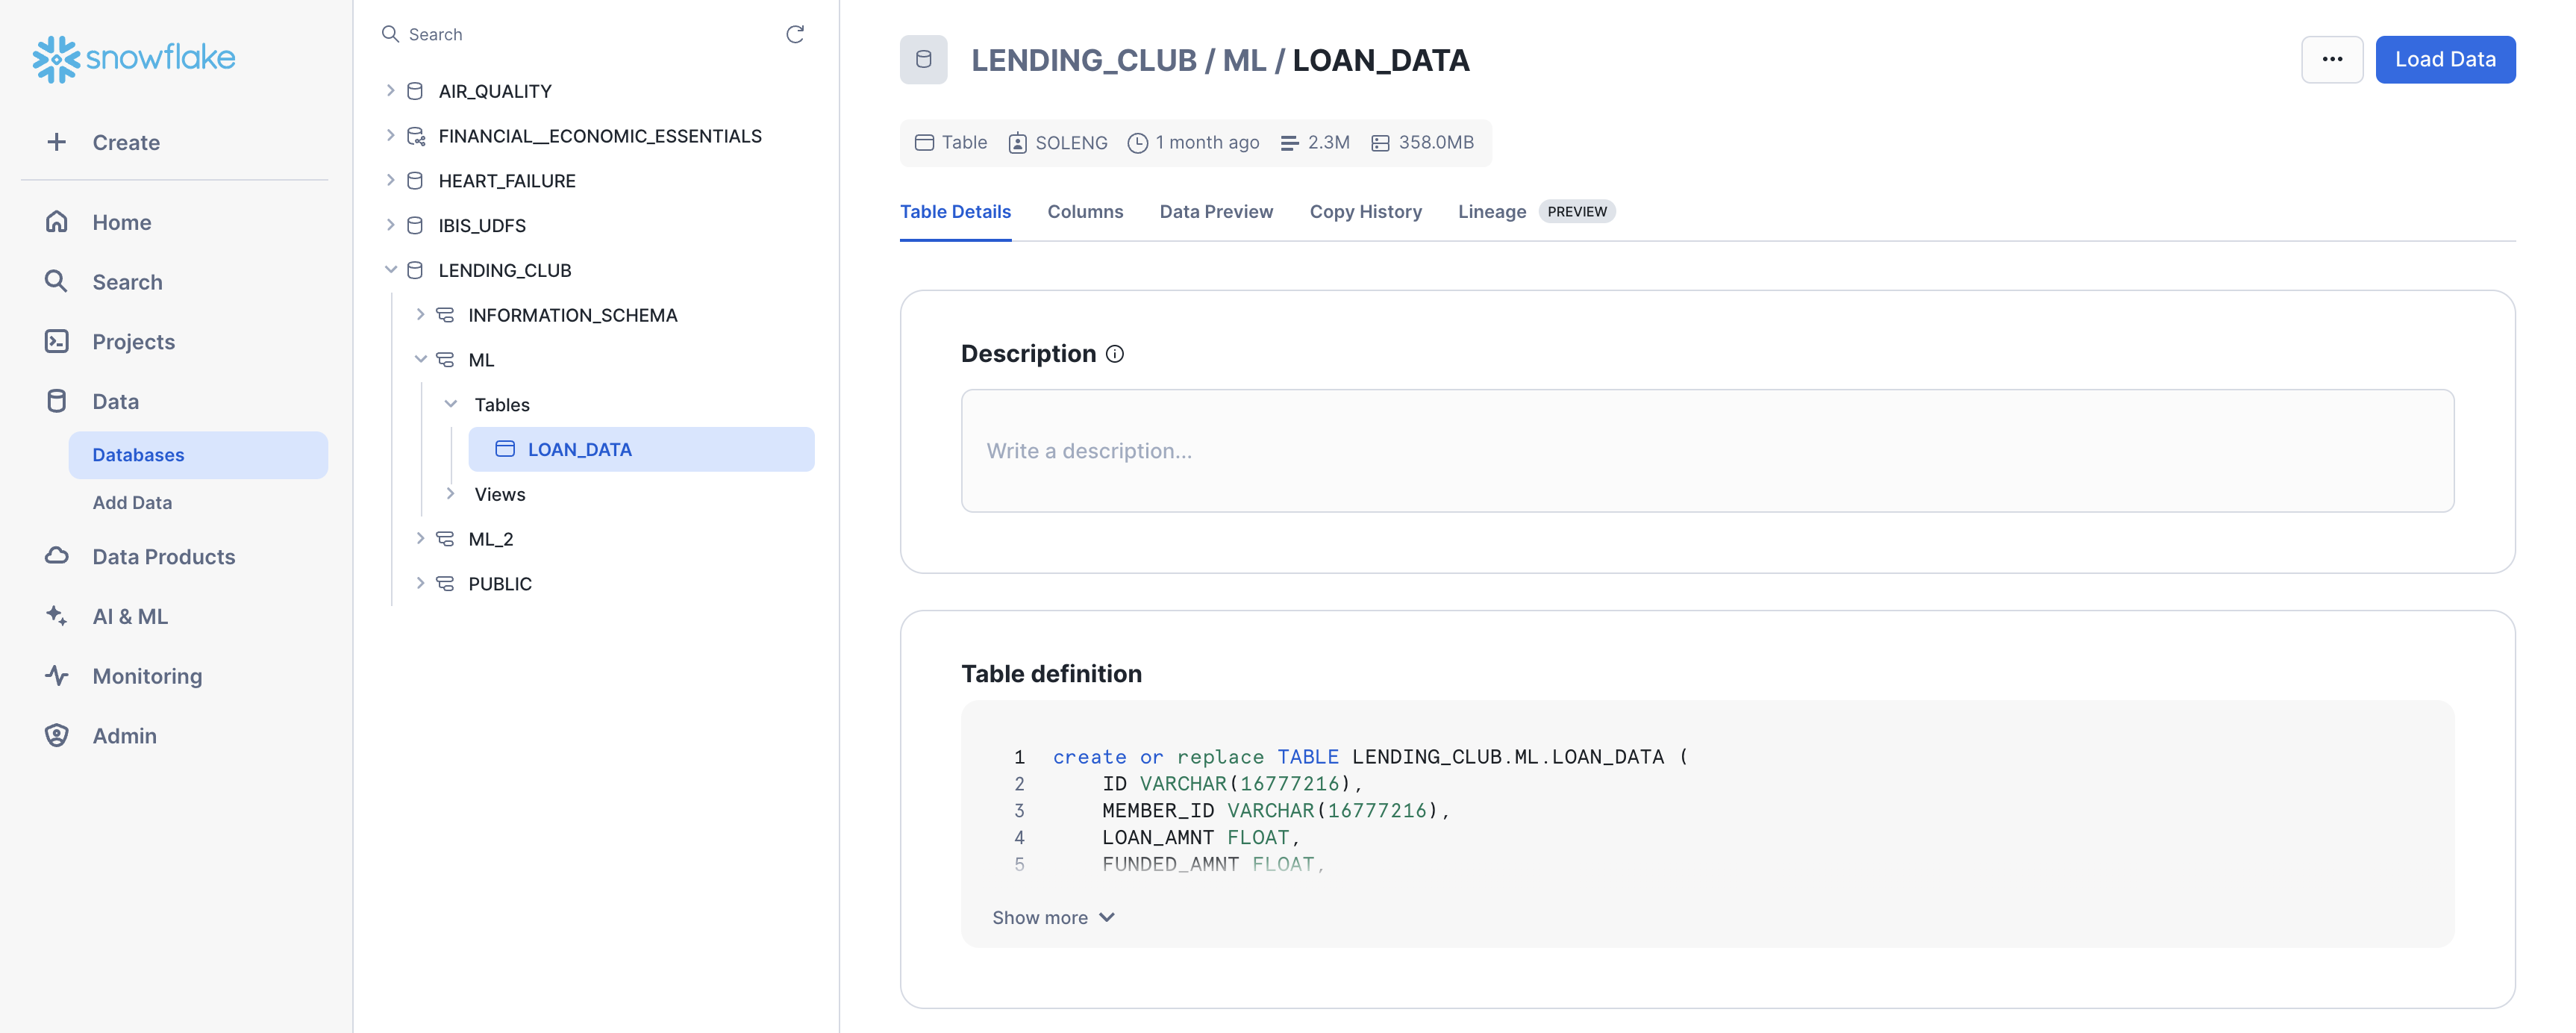Click the Monitoring pulse icon

point(57,675)
